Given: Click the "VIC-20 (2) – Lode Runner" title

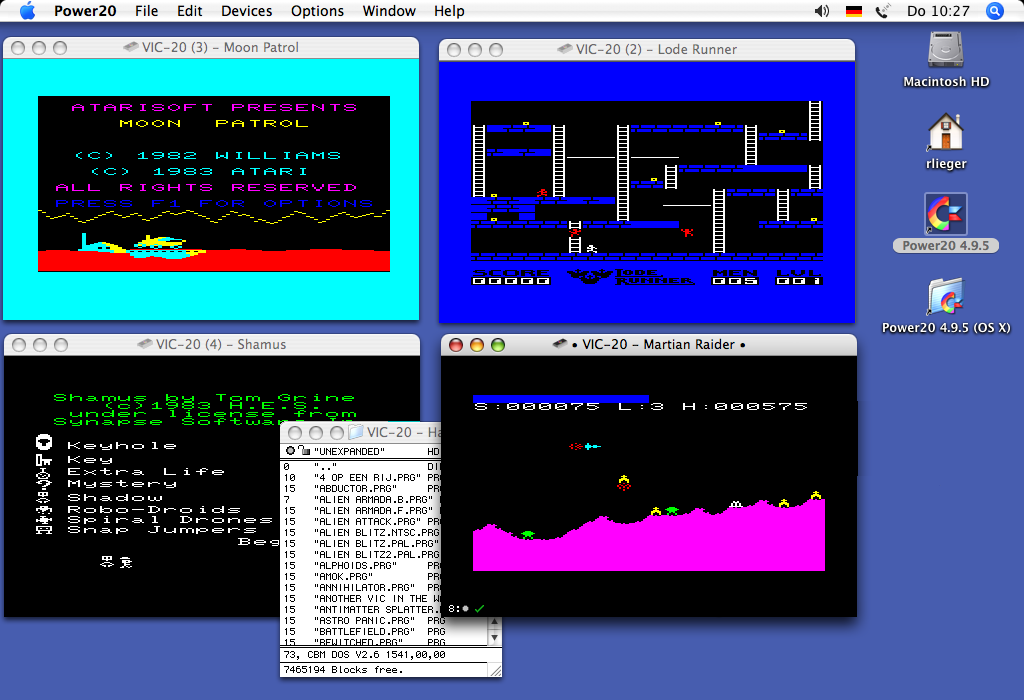Looking at the screenshot, I should 656,49.
